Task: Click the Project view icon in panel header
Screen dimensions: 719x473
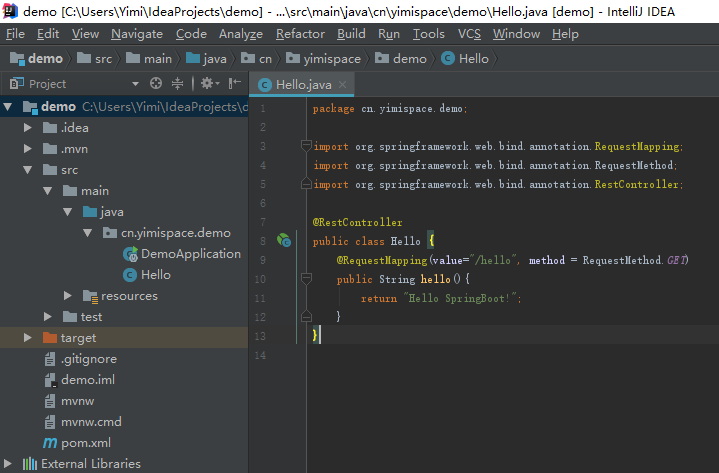Action: click(17, 83)
